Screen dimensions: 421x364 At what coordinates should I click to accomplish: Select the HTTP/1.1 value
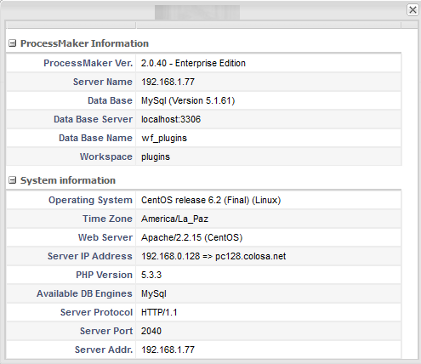pyautogui.click(x=159, y=312)
